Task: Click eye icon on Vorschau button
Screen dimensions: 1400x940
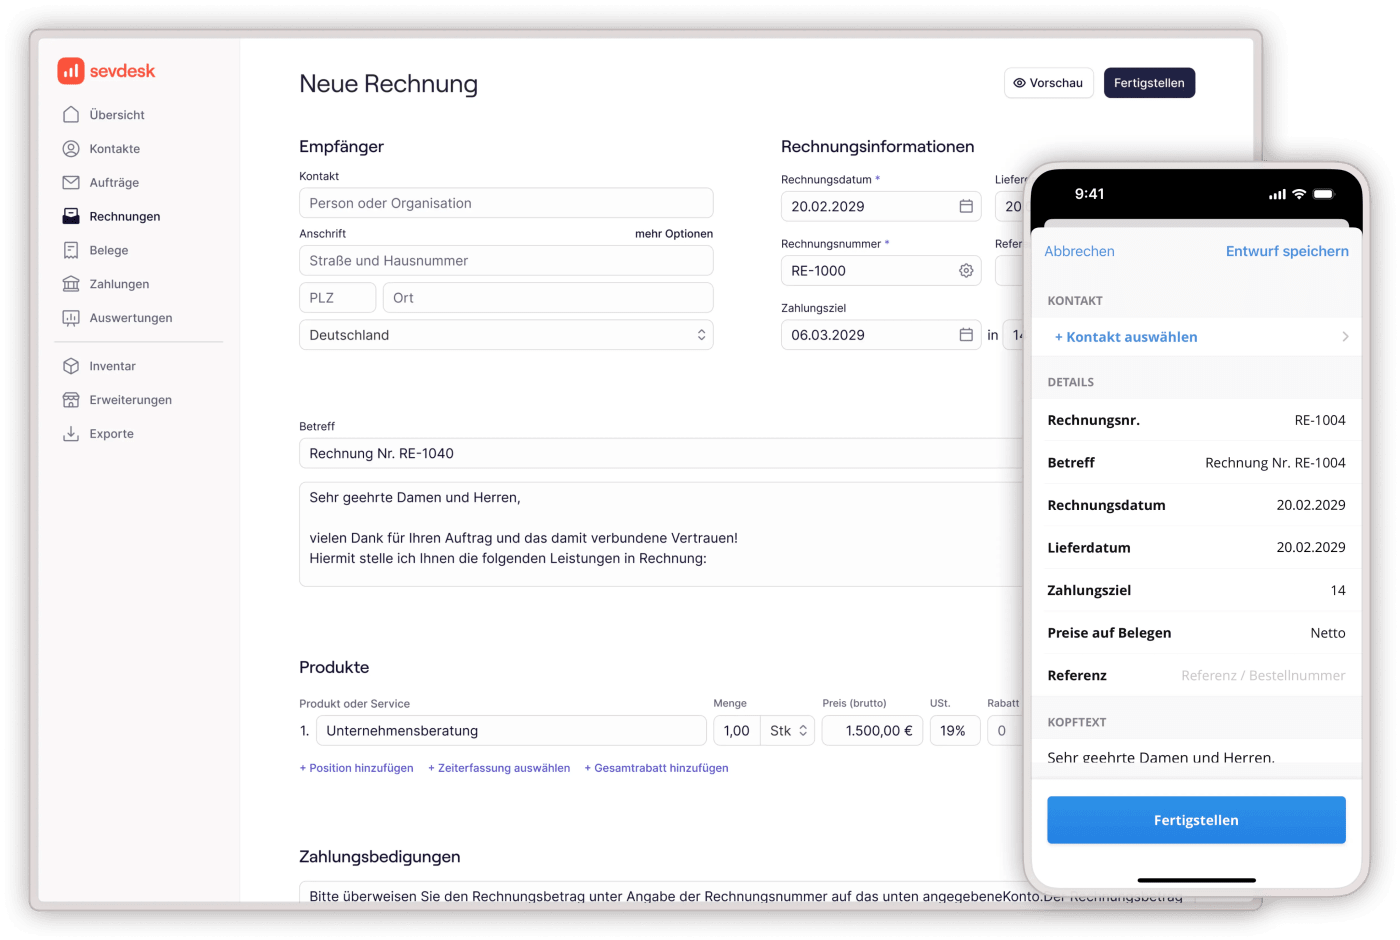Action: coord(1019,83)
